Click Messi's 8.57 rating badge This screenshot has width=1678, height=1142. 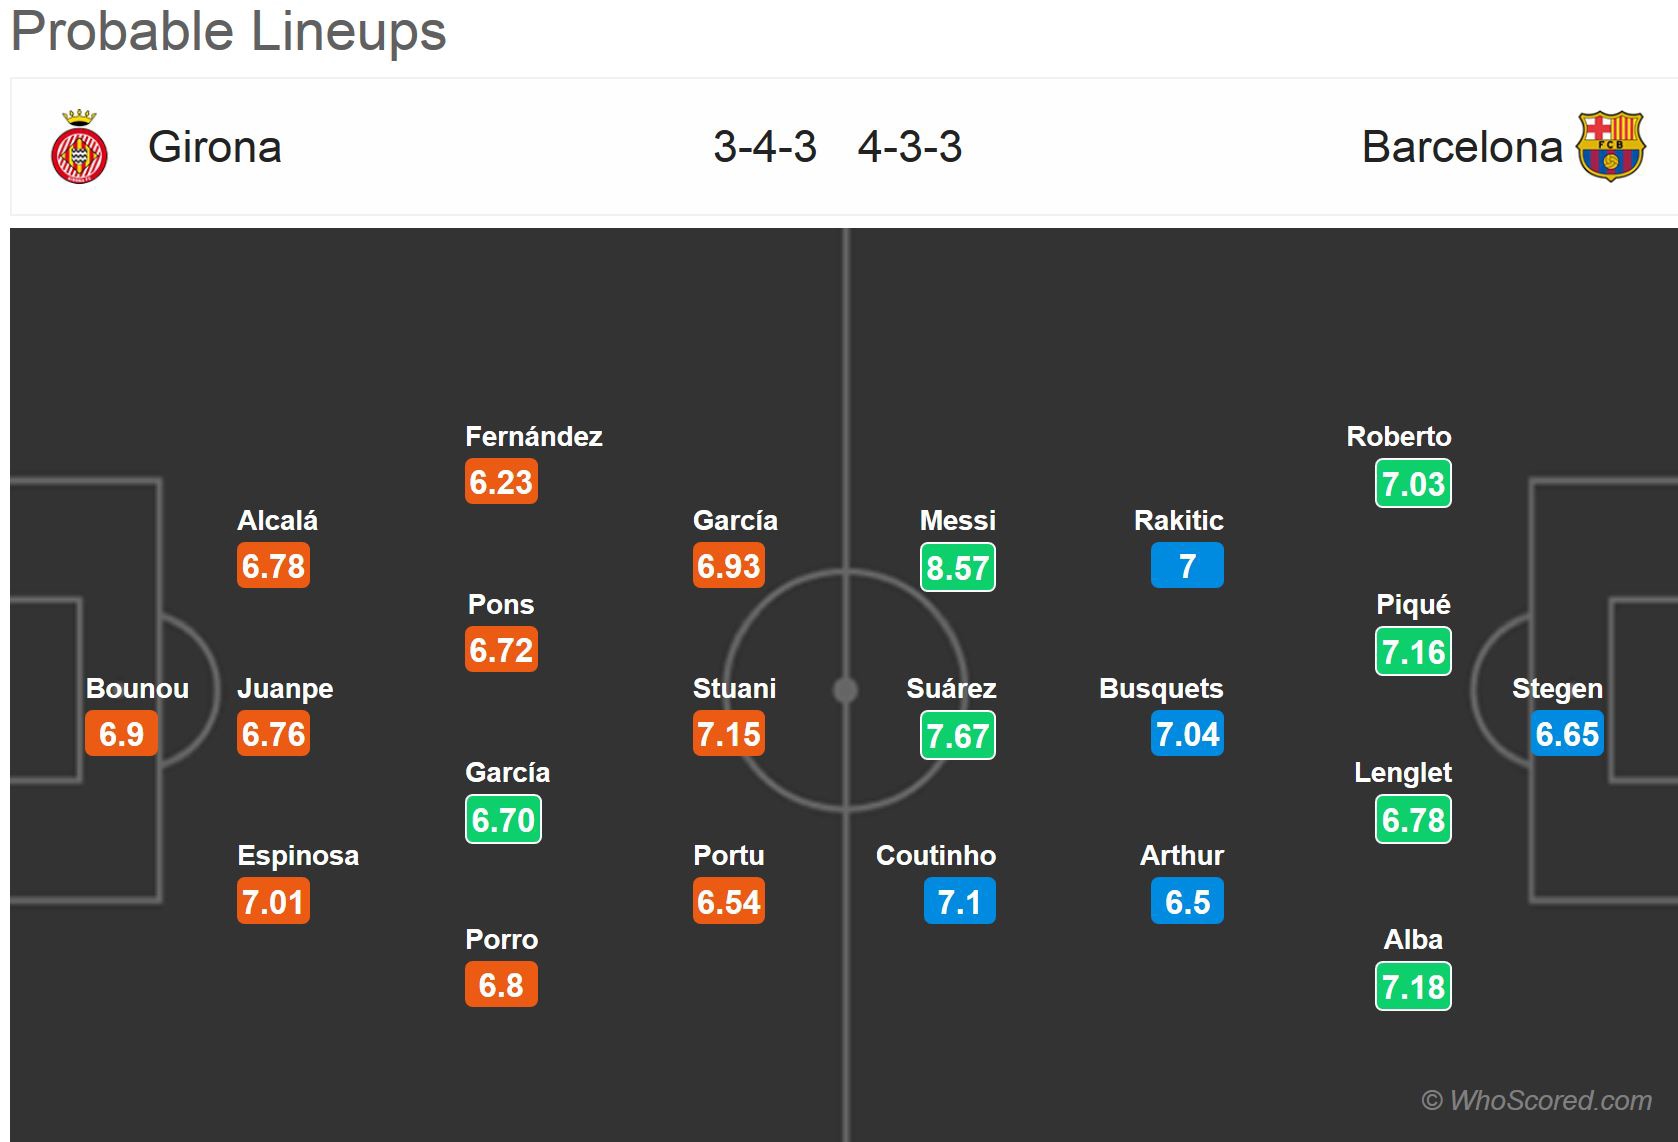(x=957, y=567)
